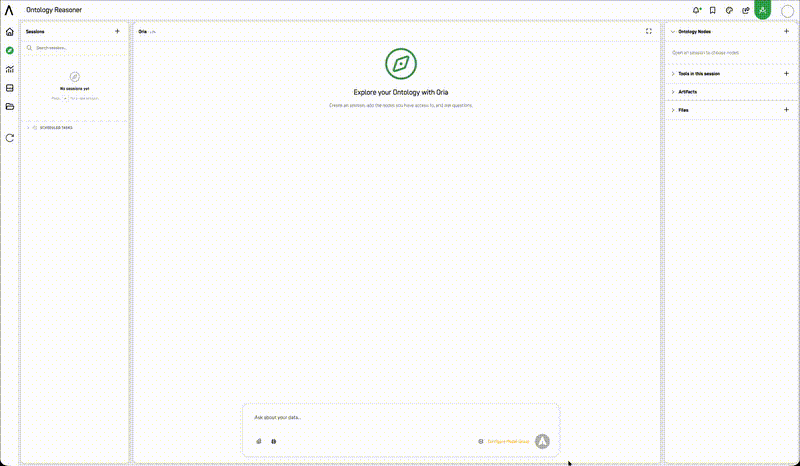This screenshot has height=466, width=800.
Task: Toggle fullscreen for the Oria chat panel
Action: (x=648, y=31)
